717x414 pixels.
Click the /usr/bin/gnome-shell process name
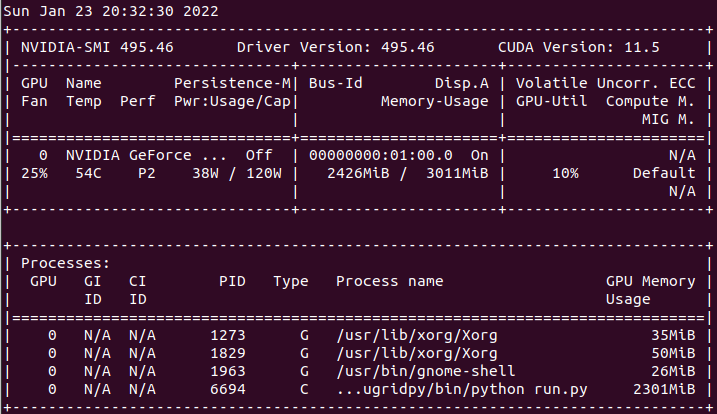[426, 371]
